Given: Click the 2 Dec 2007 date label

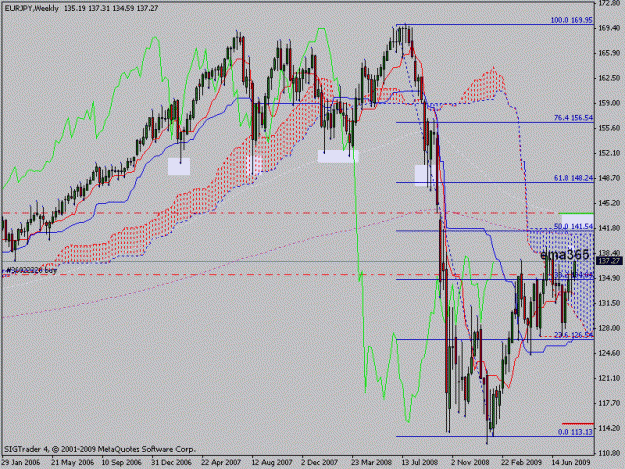Looking at the screenshot, I should [x=319, y=463].
